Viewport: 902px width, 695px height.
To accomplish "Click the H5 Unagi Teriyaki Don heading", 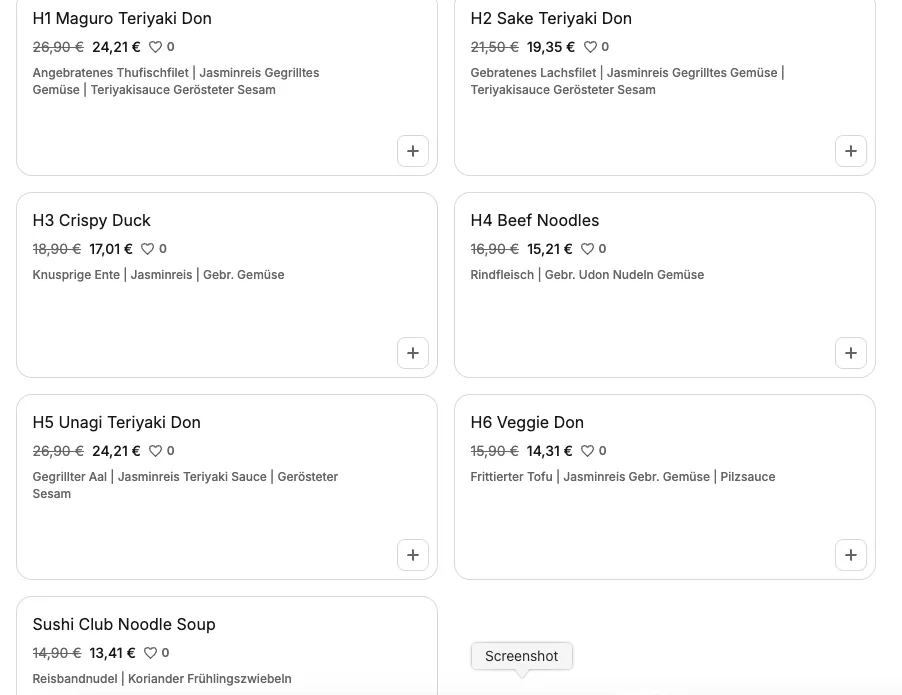I will [x=116, y=422].
